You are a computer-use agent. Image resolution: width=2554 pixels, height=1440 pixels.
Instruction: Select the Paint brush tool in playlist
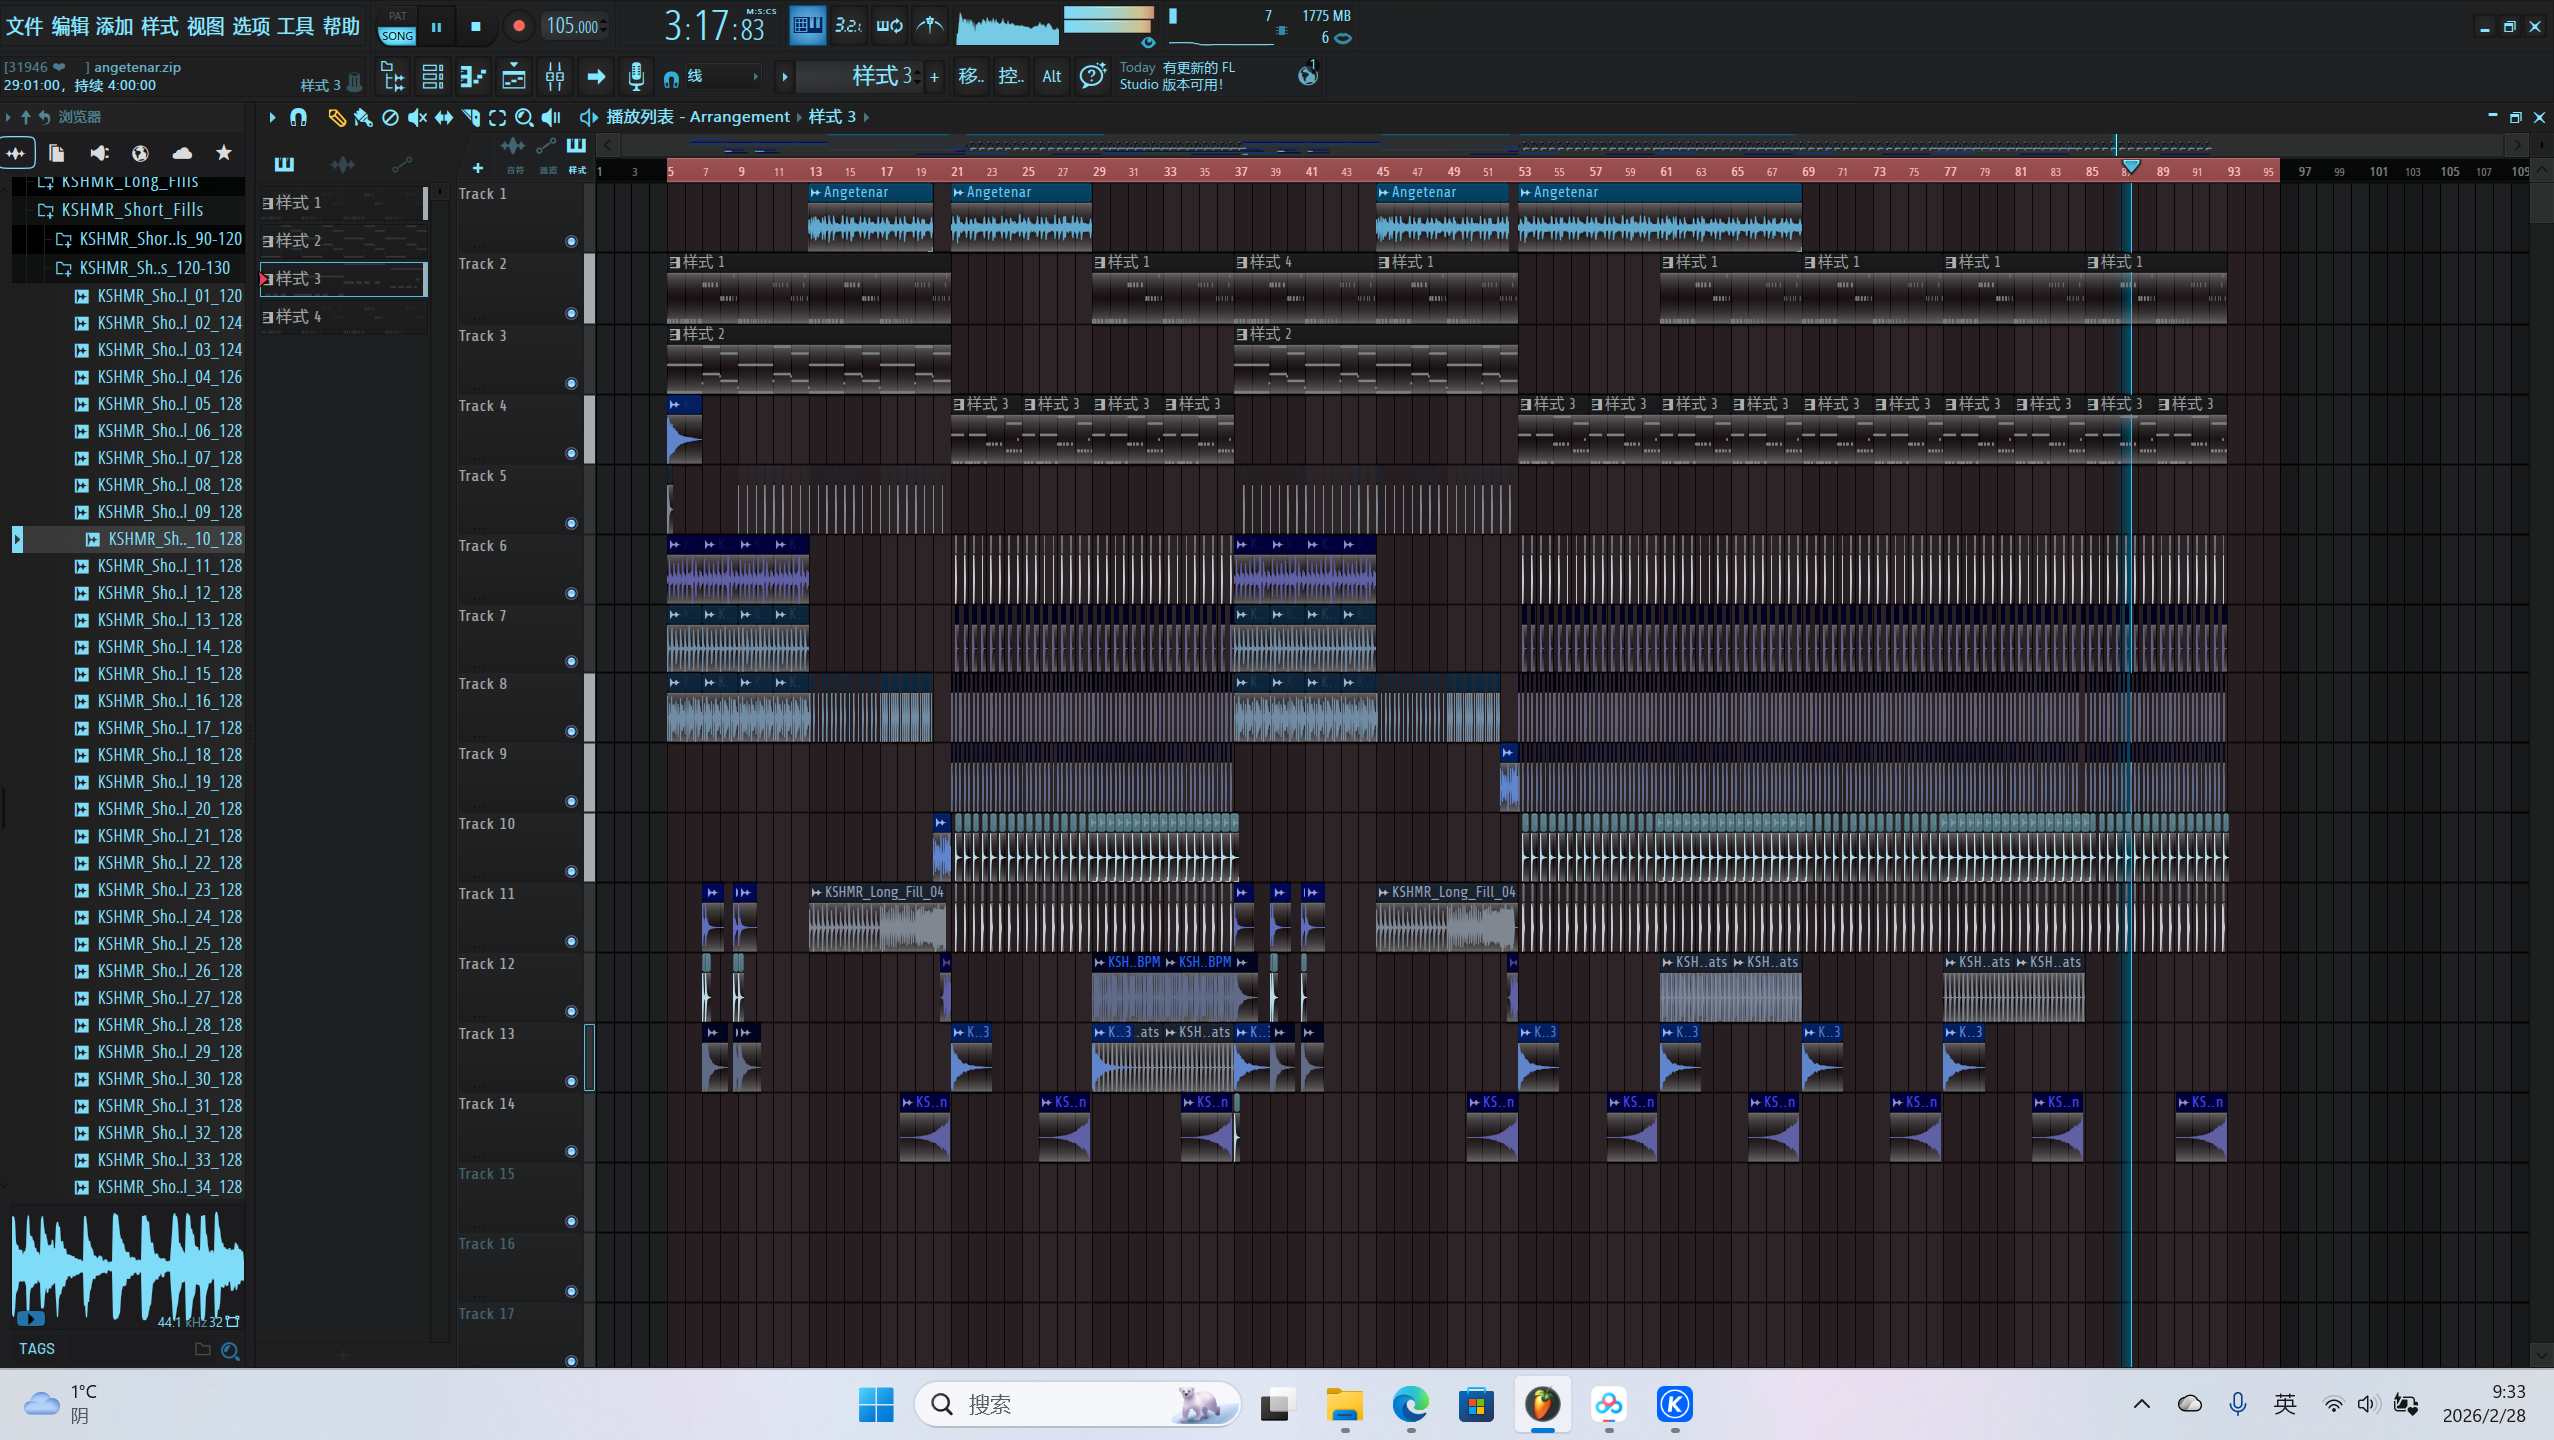(x=362, y=117)
